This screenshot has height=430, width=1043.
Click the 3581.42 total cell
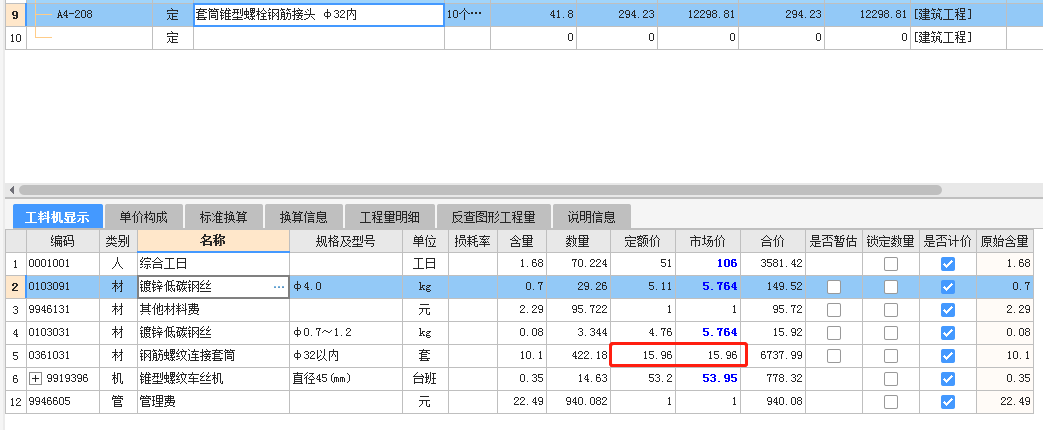point(773,264)
